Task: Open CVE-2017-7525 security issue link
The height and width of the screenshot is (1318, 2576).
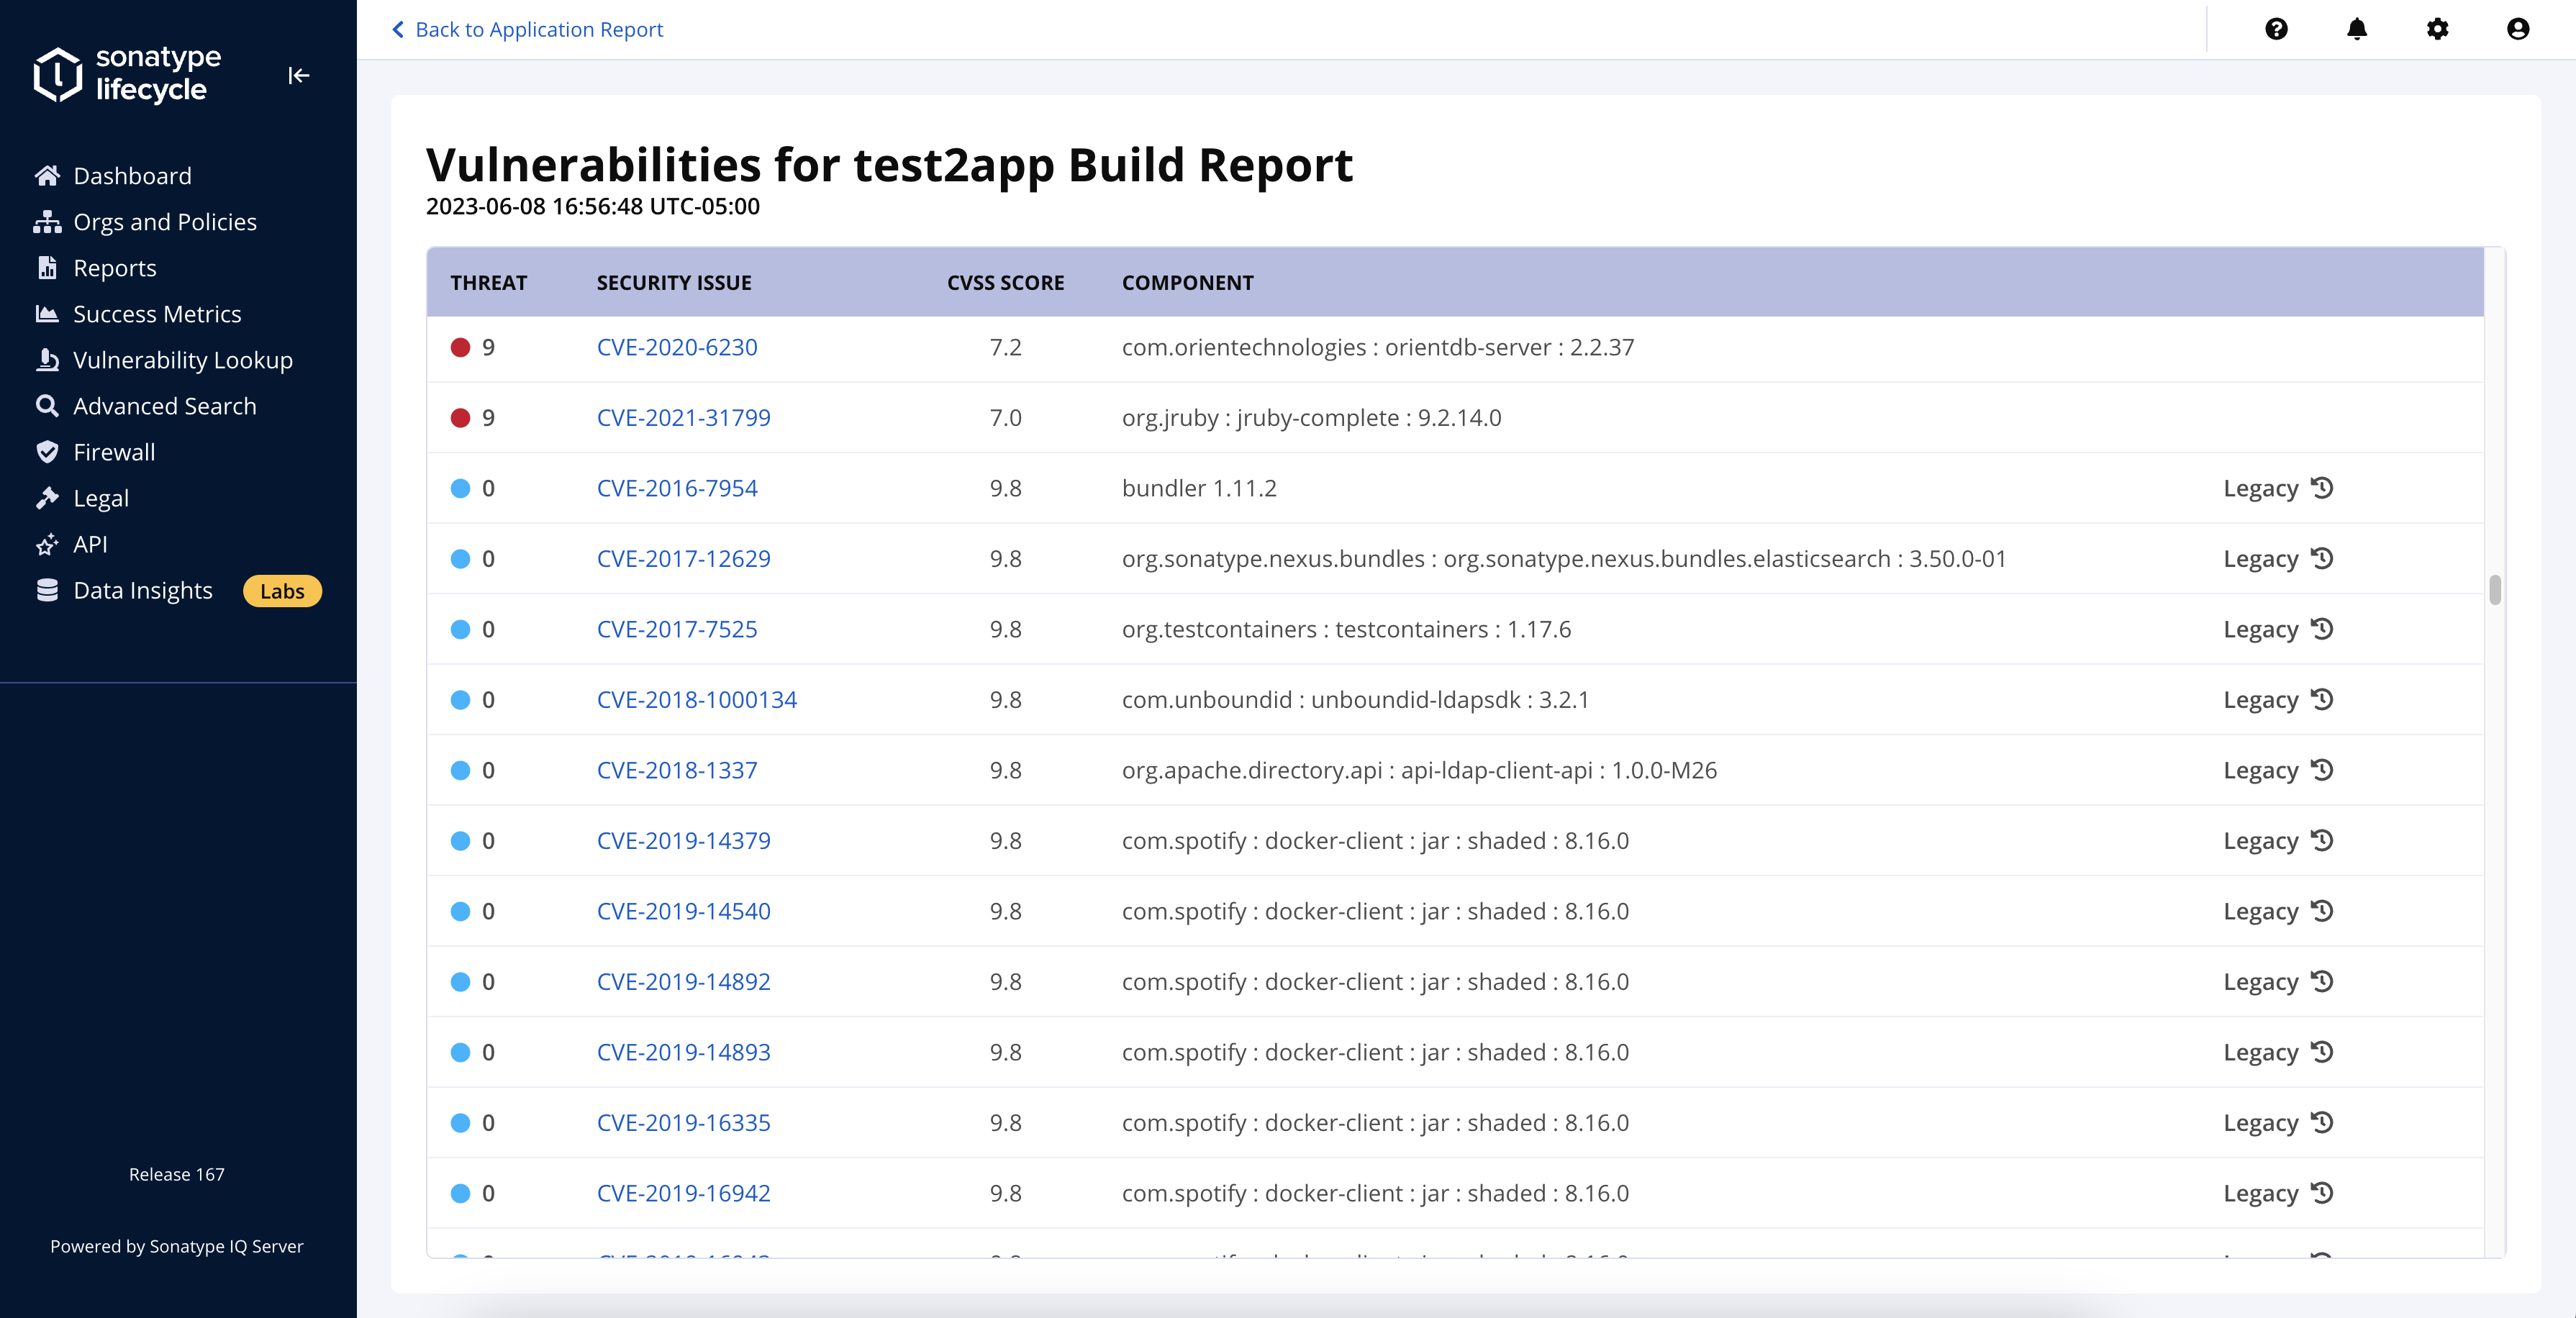Action: [677, 629]
